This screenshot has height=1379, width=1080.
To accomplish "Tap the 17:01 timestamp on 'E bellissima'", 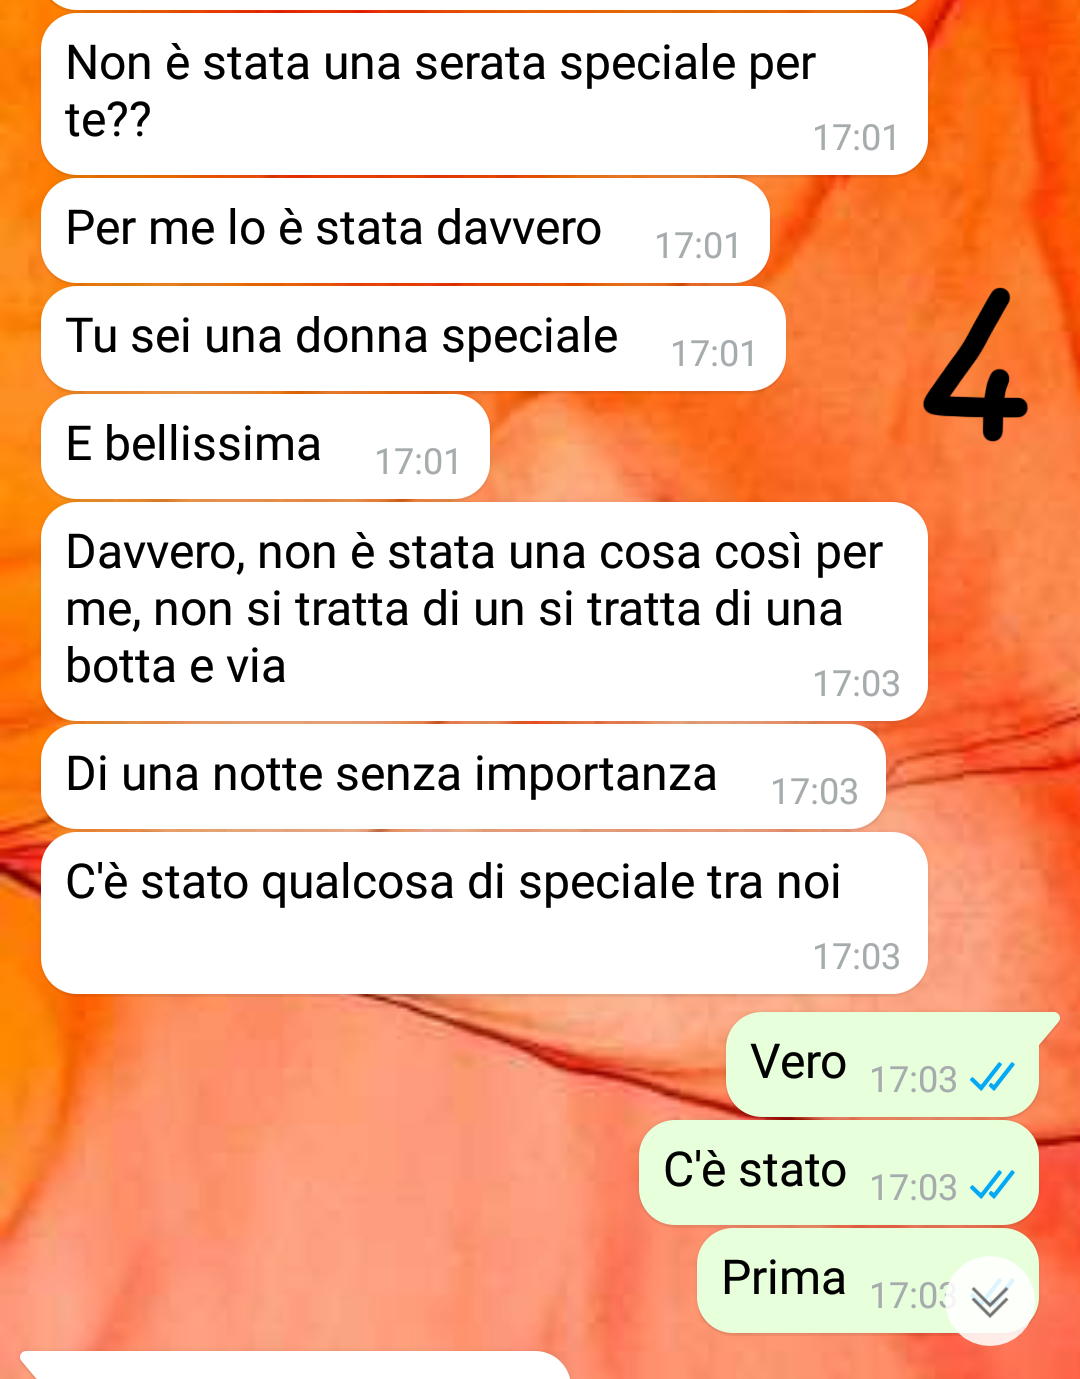I will click(x=417, y=462).
